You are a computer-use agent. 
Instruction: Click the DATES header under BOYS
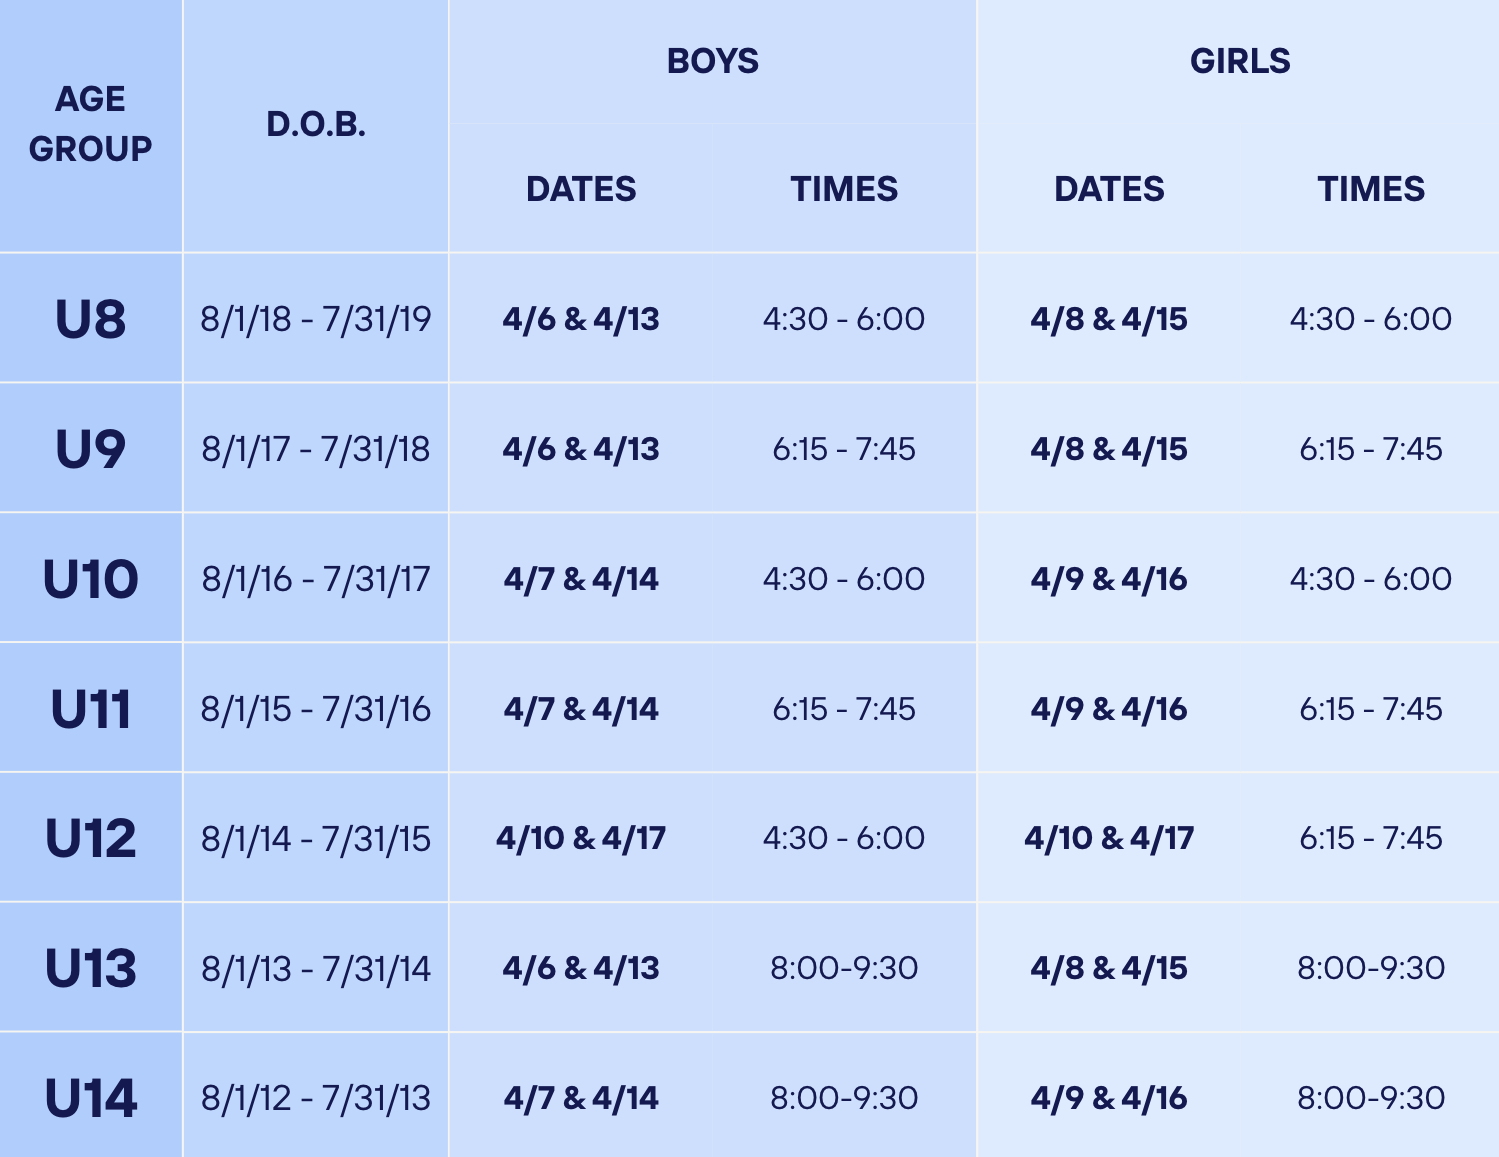pos(581,189)
